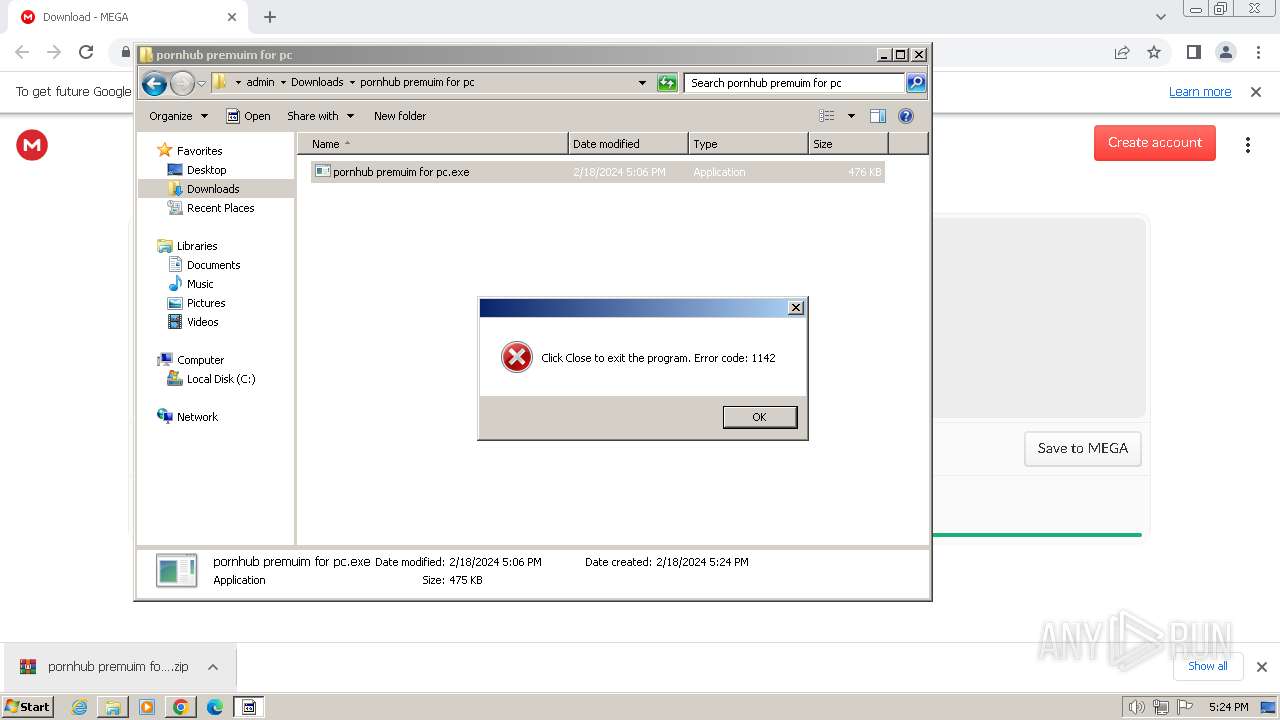
Task: Bookmark this page with star icon
Action: click(1154, 52)
